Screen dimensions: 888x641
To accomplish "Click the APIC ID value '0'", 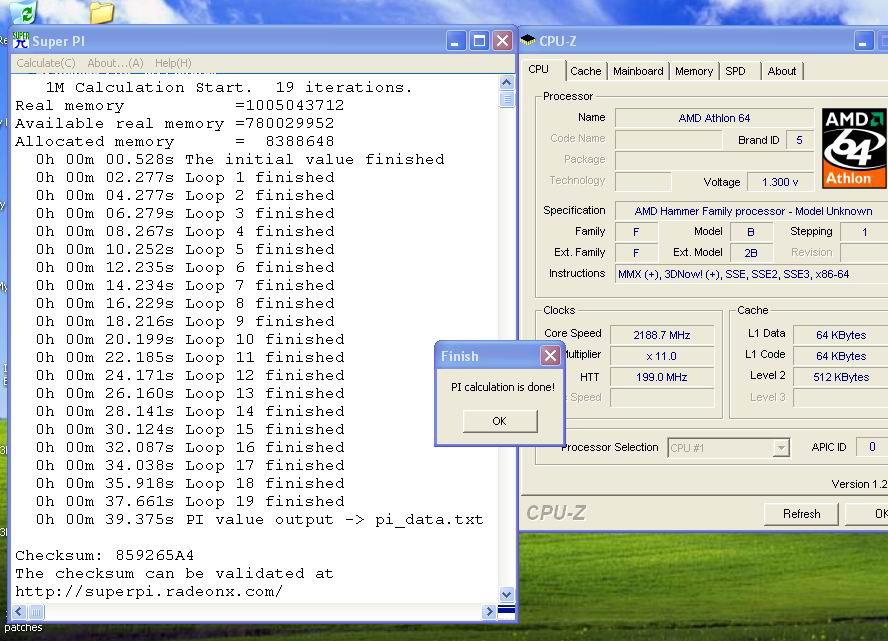I will (872, 447).
